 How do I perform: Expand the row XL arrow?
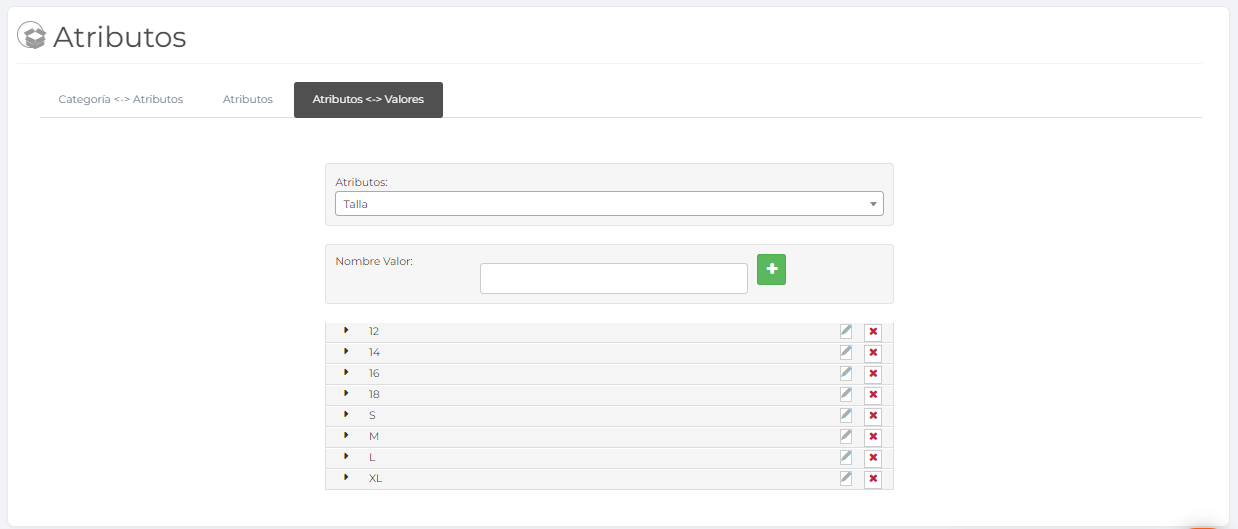[346, 477]
